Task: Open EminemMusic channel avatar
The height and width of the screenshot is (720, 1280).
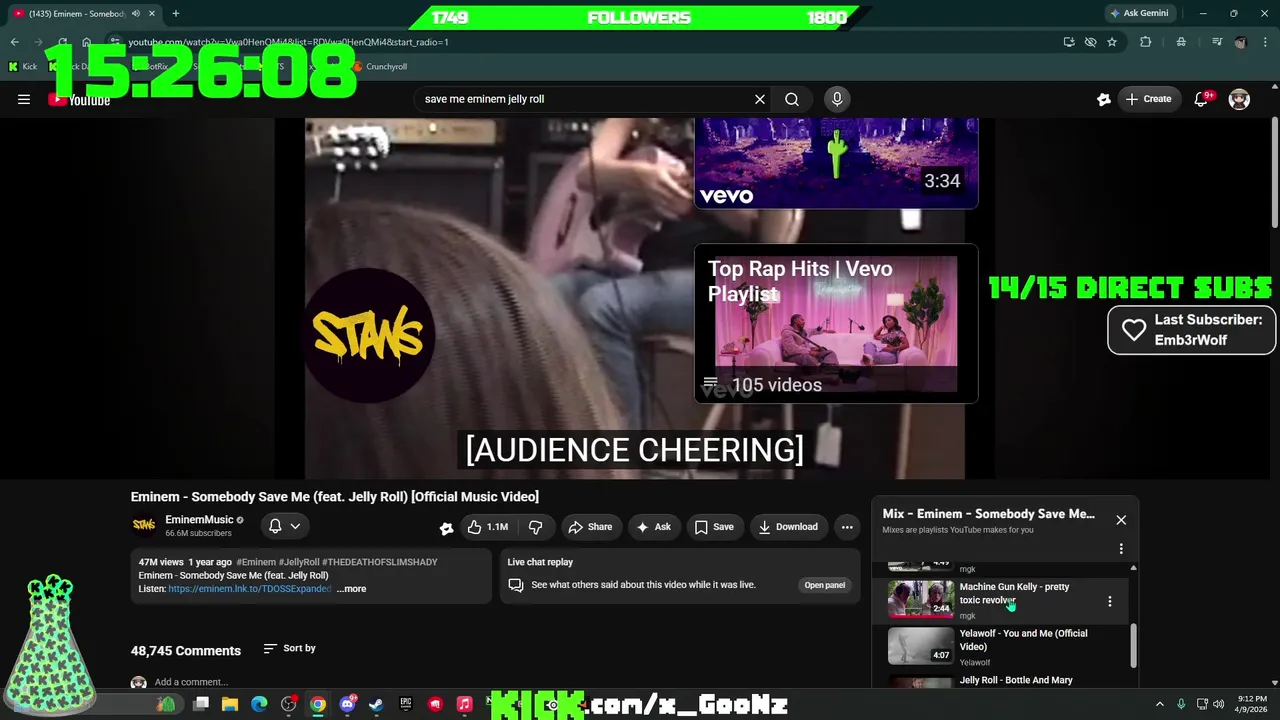Action: click(144, 525)
